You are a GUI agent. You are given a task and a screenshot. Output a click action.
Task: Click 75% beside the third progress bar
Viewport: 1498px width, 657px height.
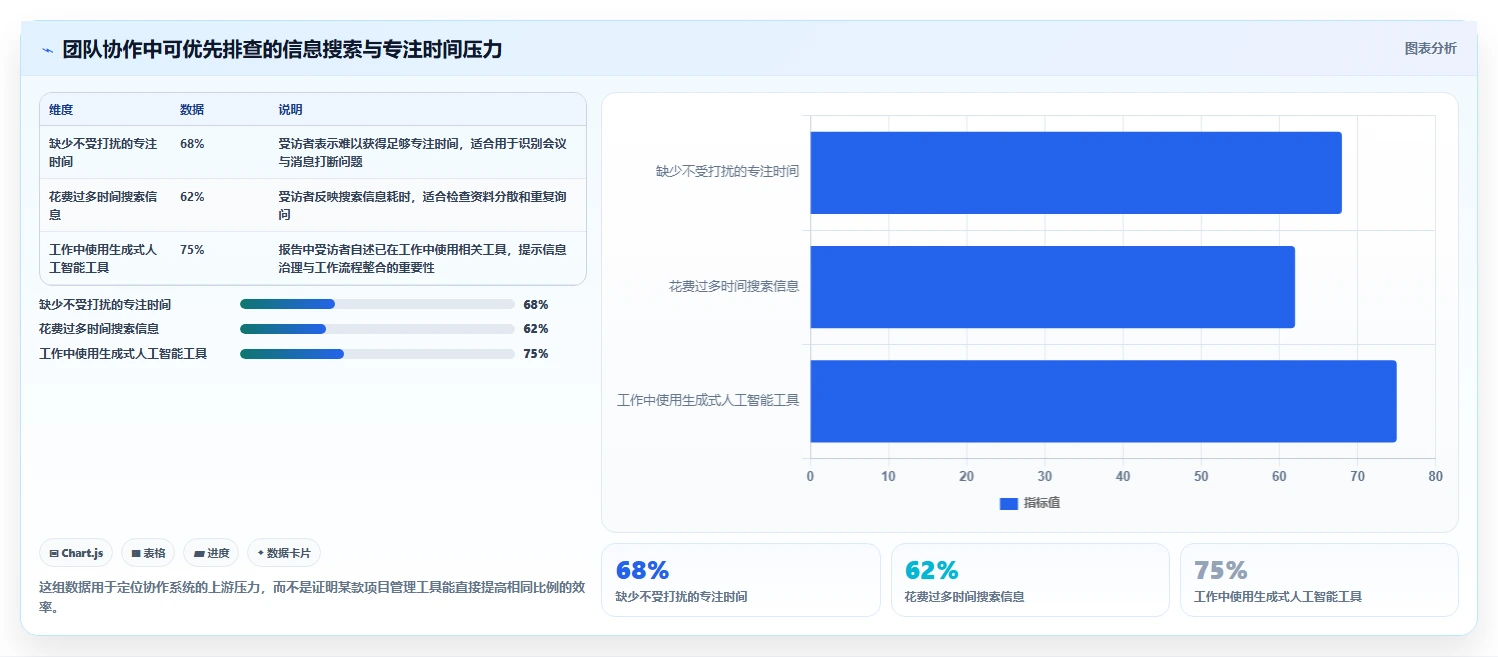(536, 354)
